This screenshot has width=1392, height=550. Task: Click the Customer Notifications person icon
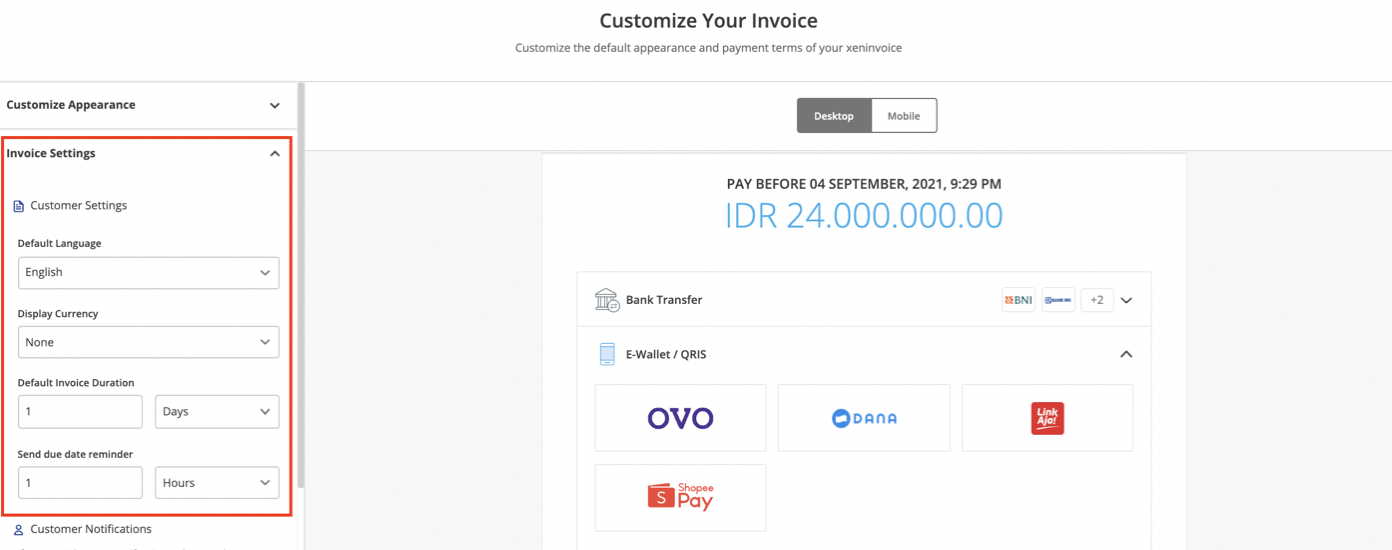pos(18,530)
